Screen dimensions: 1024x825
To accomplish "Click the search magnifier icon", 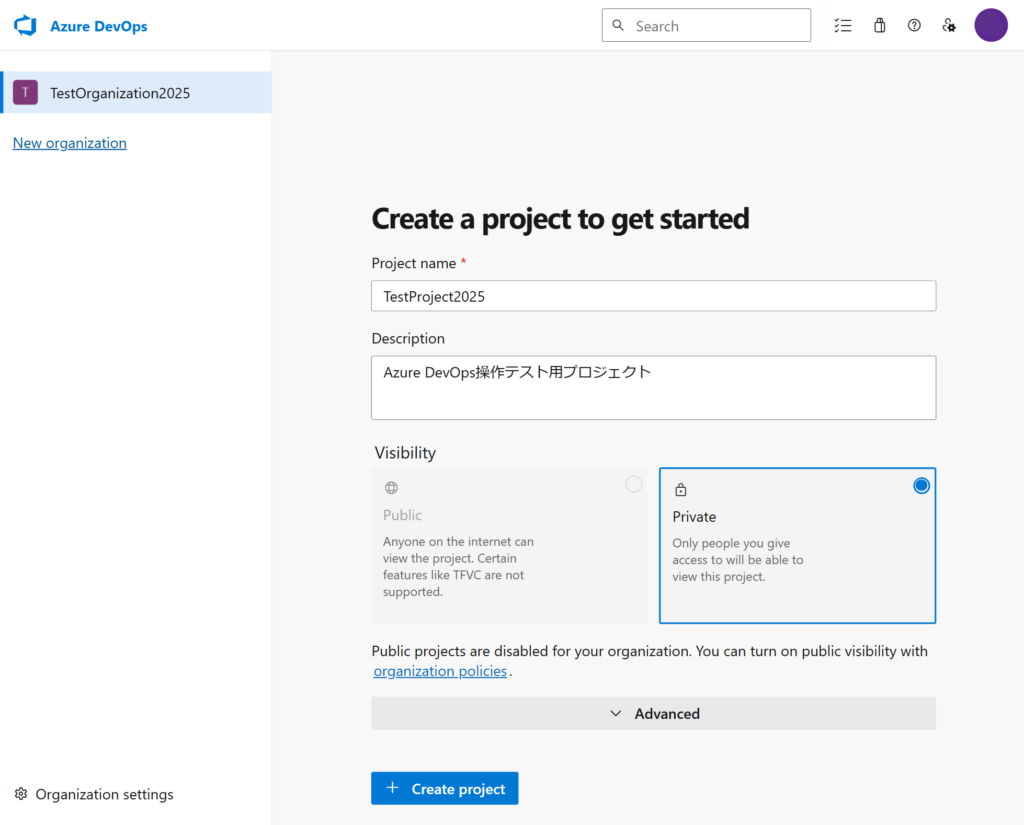I will (618, 25).
